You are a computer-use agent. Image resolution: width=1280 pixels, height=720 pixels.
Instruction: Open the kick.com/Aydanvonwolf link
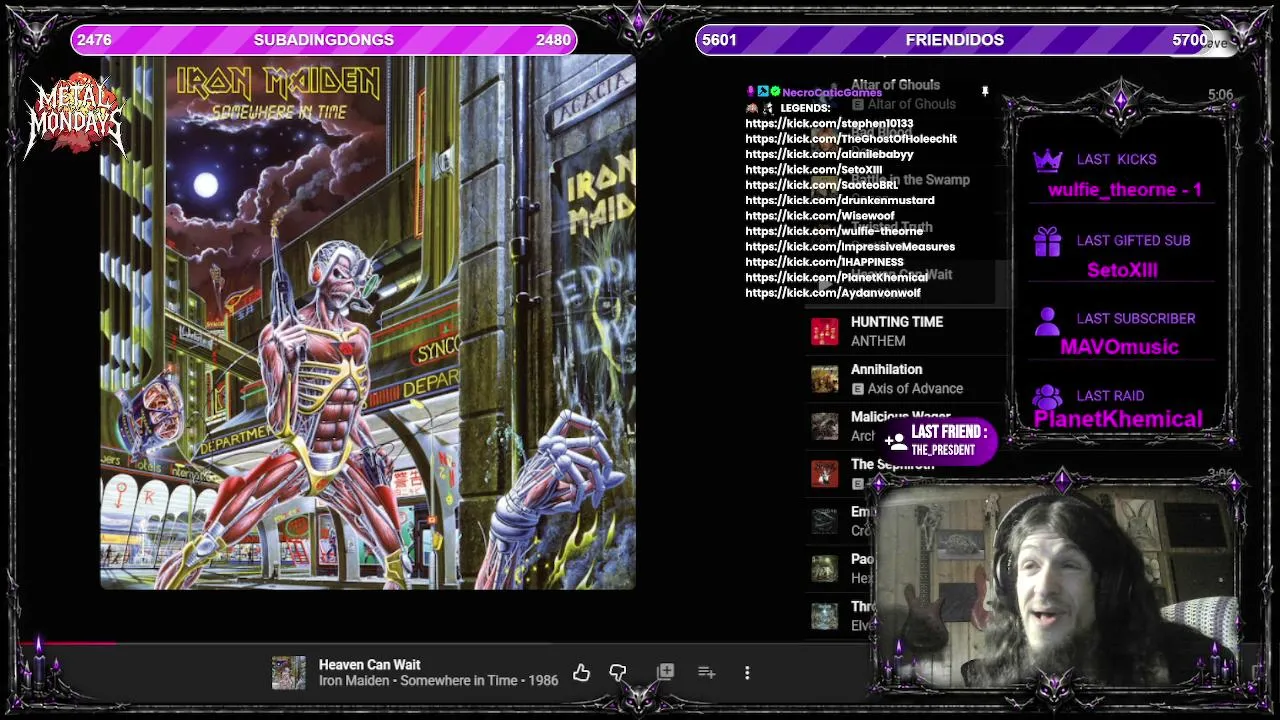click(x=833, y=293)
